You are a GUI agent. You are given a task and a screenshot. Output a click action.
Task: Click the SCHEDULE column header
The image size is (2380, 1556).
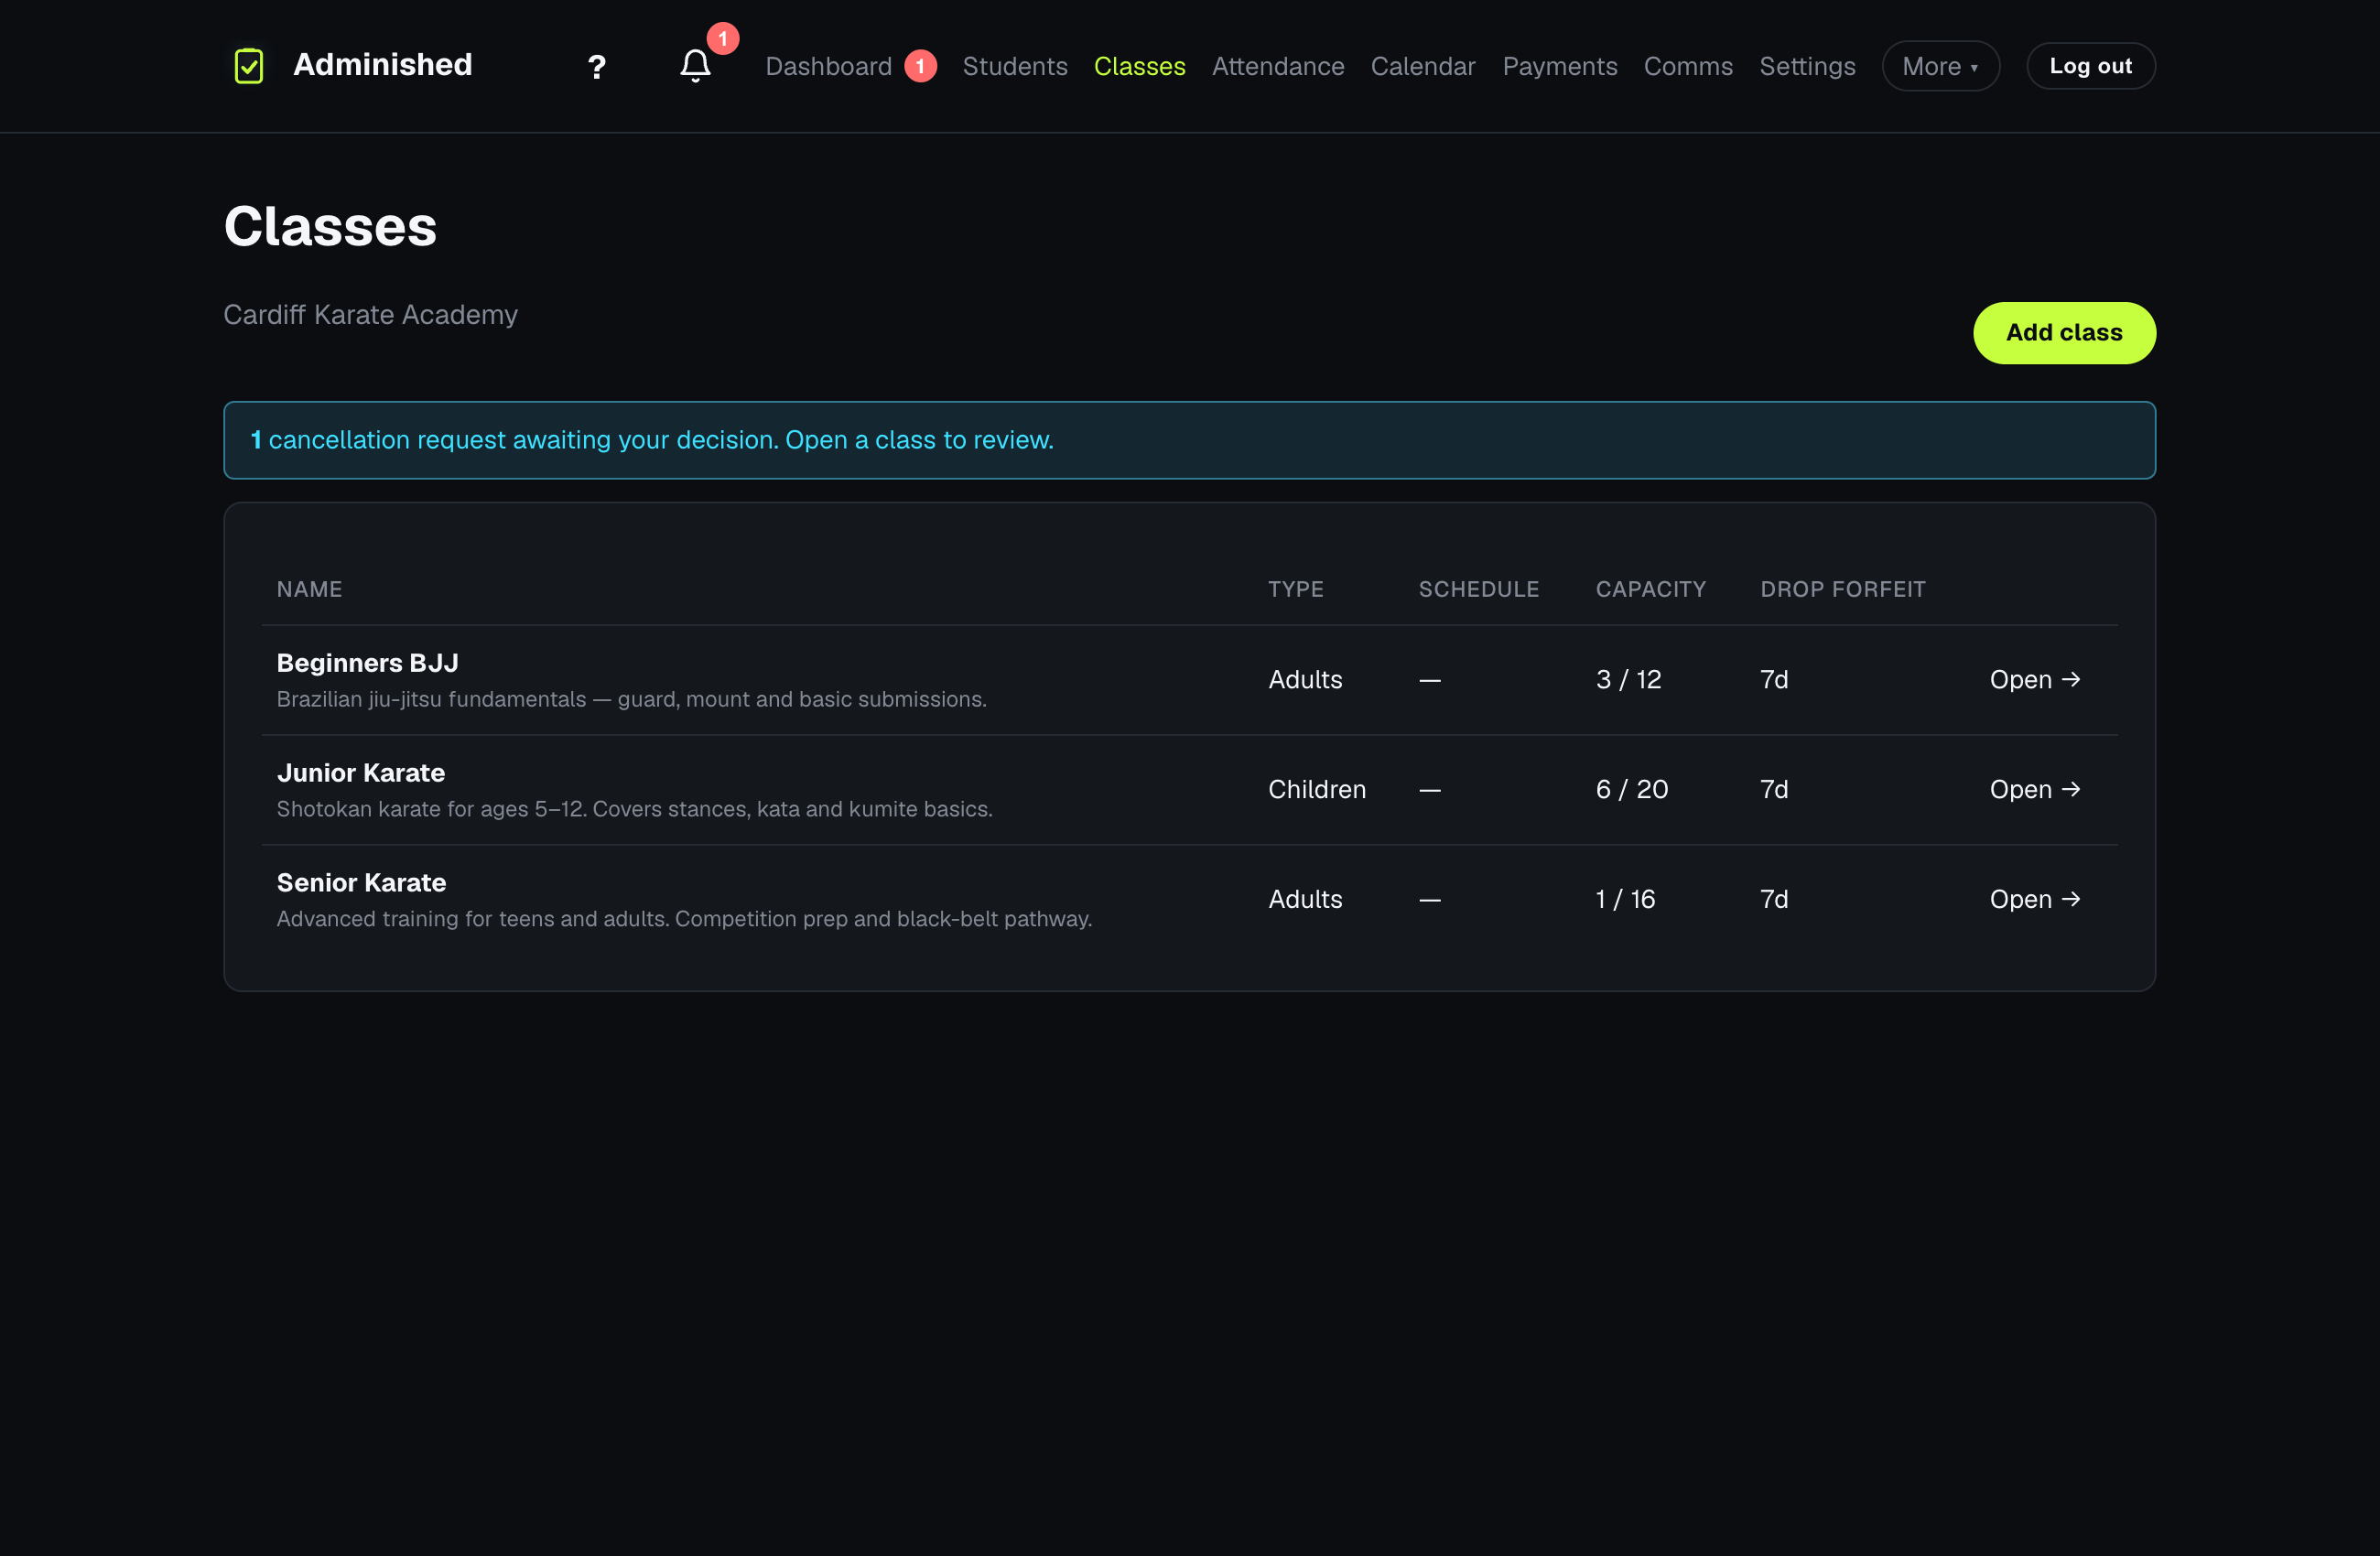(x=1478, y=590)
